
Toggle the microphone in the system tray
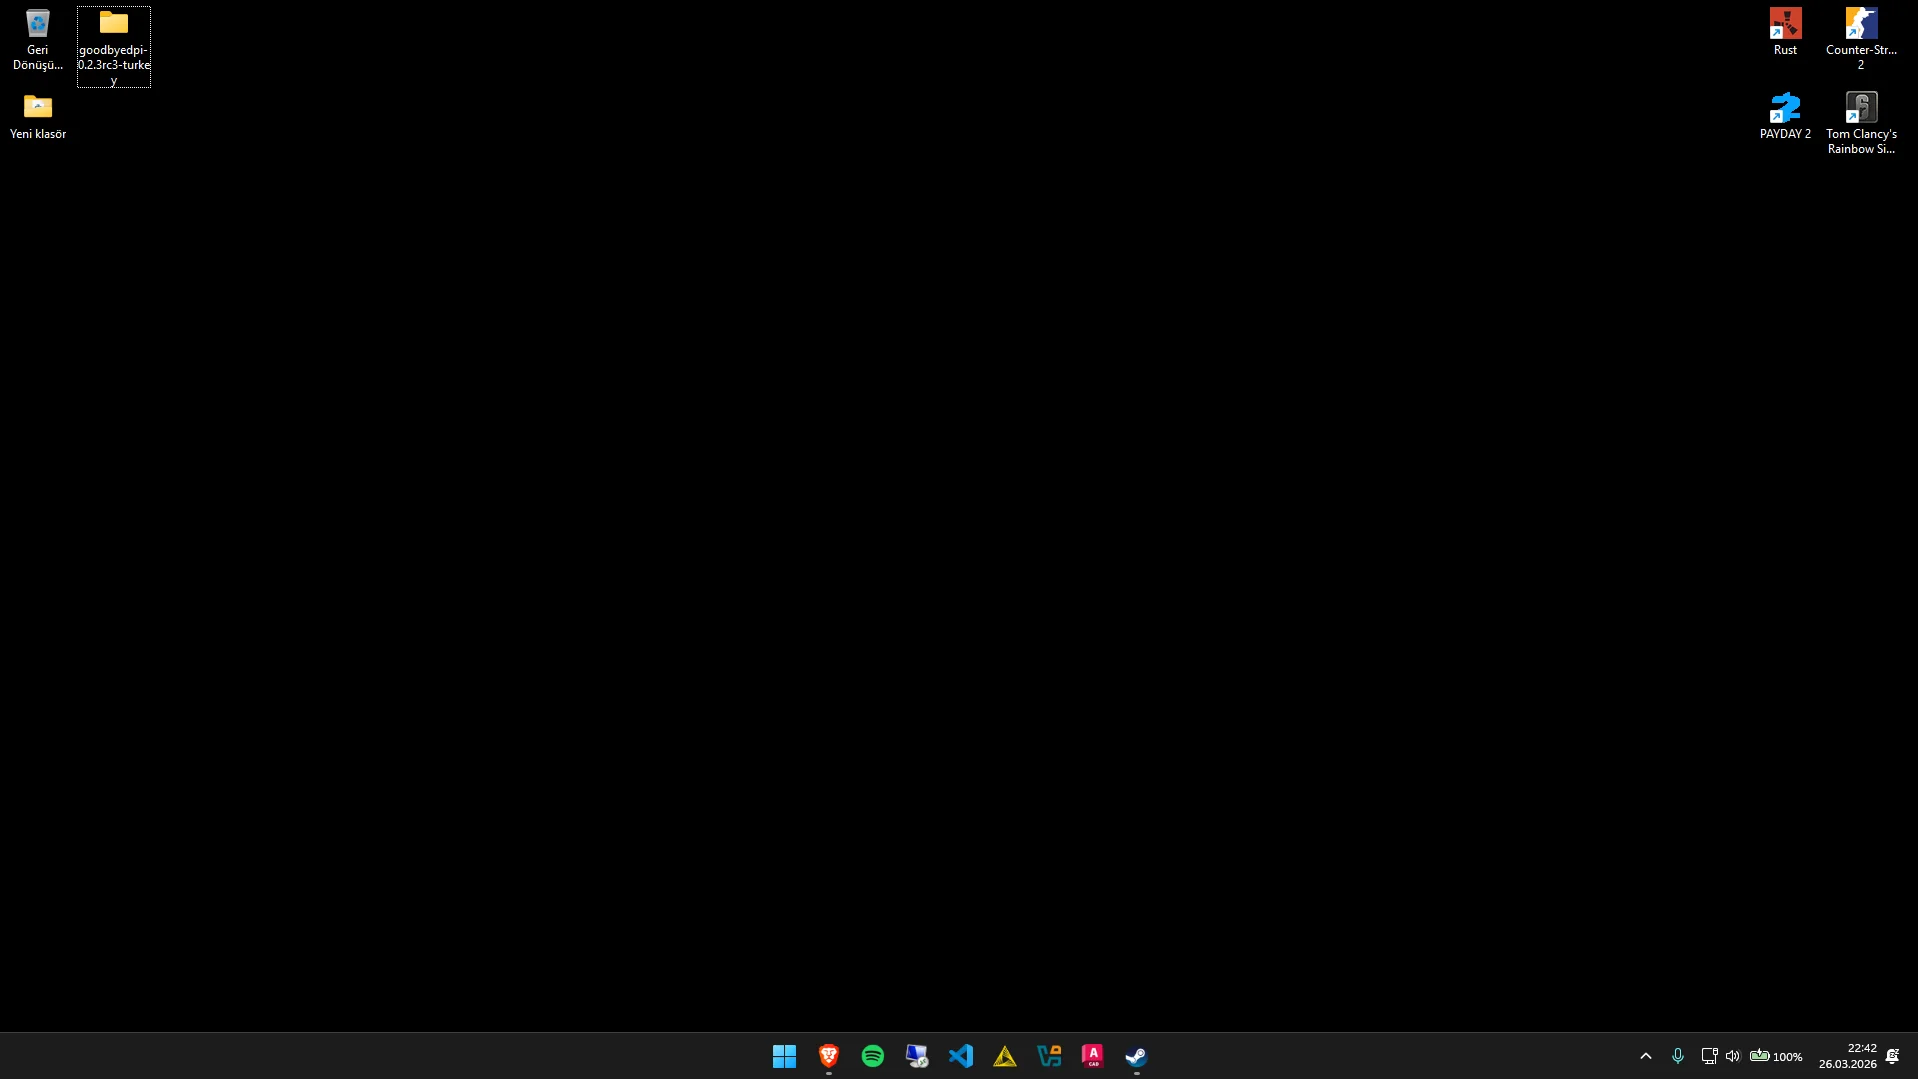tap(1676, 1055)
